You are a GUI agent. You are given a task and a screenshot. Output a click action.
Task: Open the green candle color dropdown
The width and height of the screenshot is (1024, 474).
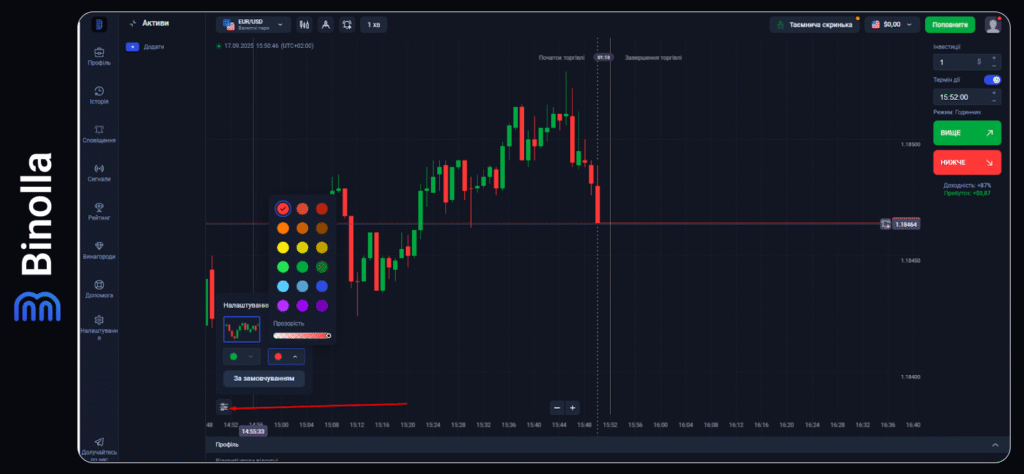pos(242,356)
